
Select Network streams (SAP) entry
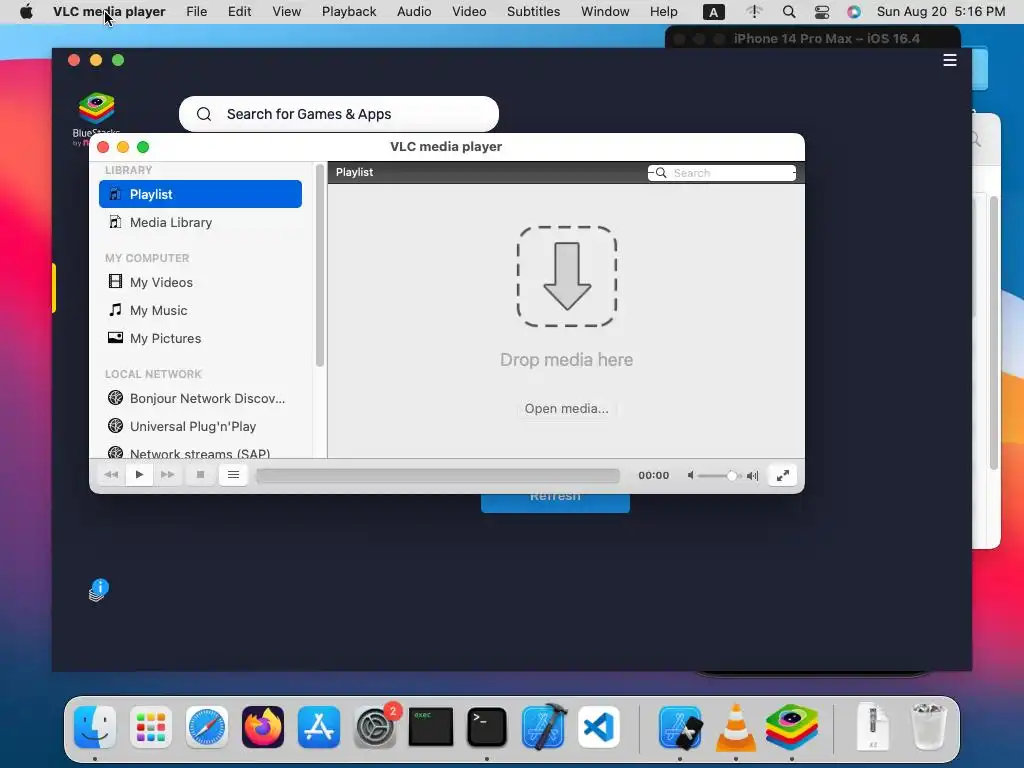[200, 452]
